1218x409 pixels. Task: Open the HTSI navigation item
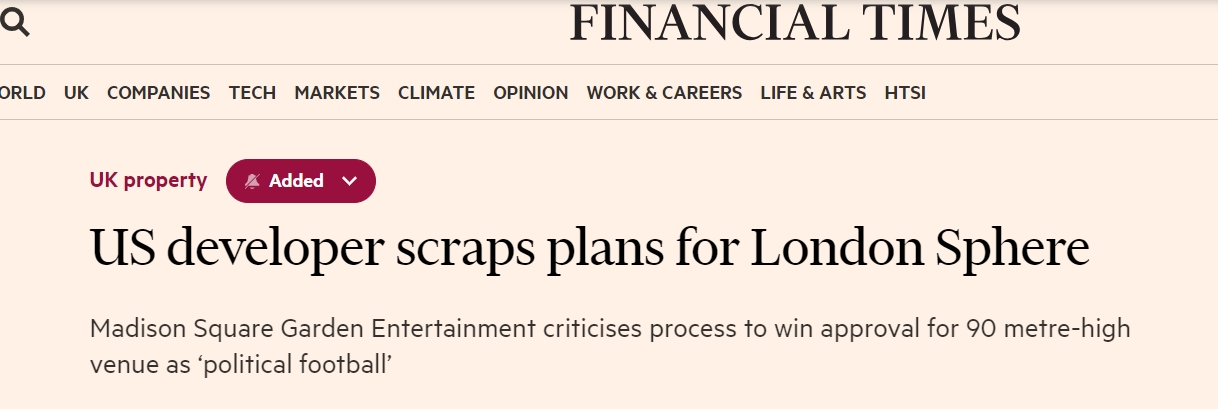pyautogui.click(x=905, y=93)
